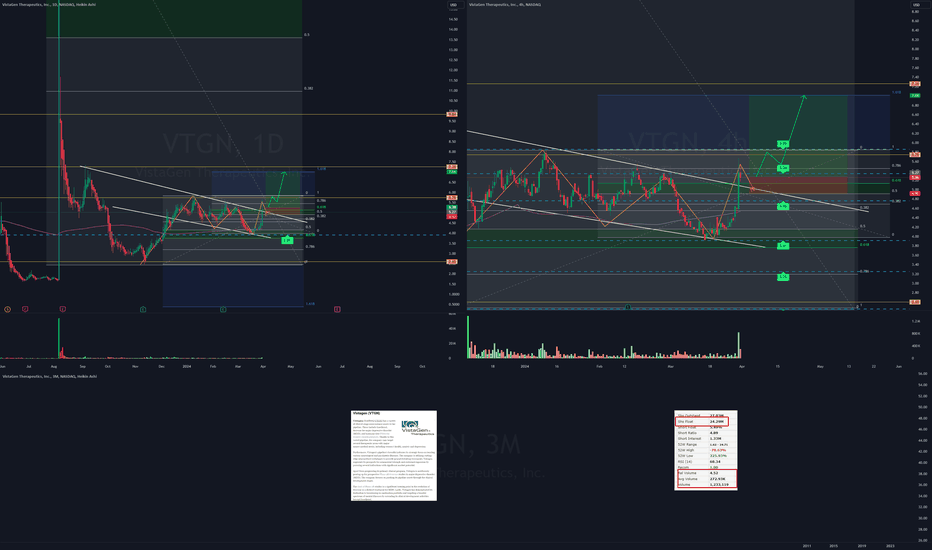This screenshot has width=932, height=550.
Task: Click the '1.2M' label on the 4h volume scale
Action: tap(915, 321)
